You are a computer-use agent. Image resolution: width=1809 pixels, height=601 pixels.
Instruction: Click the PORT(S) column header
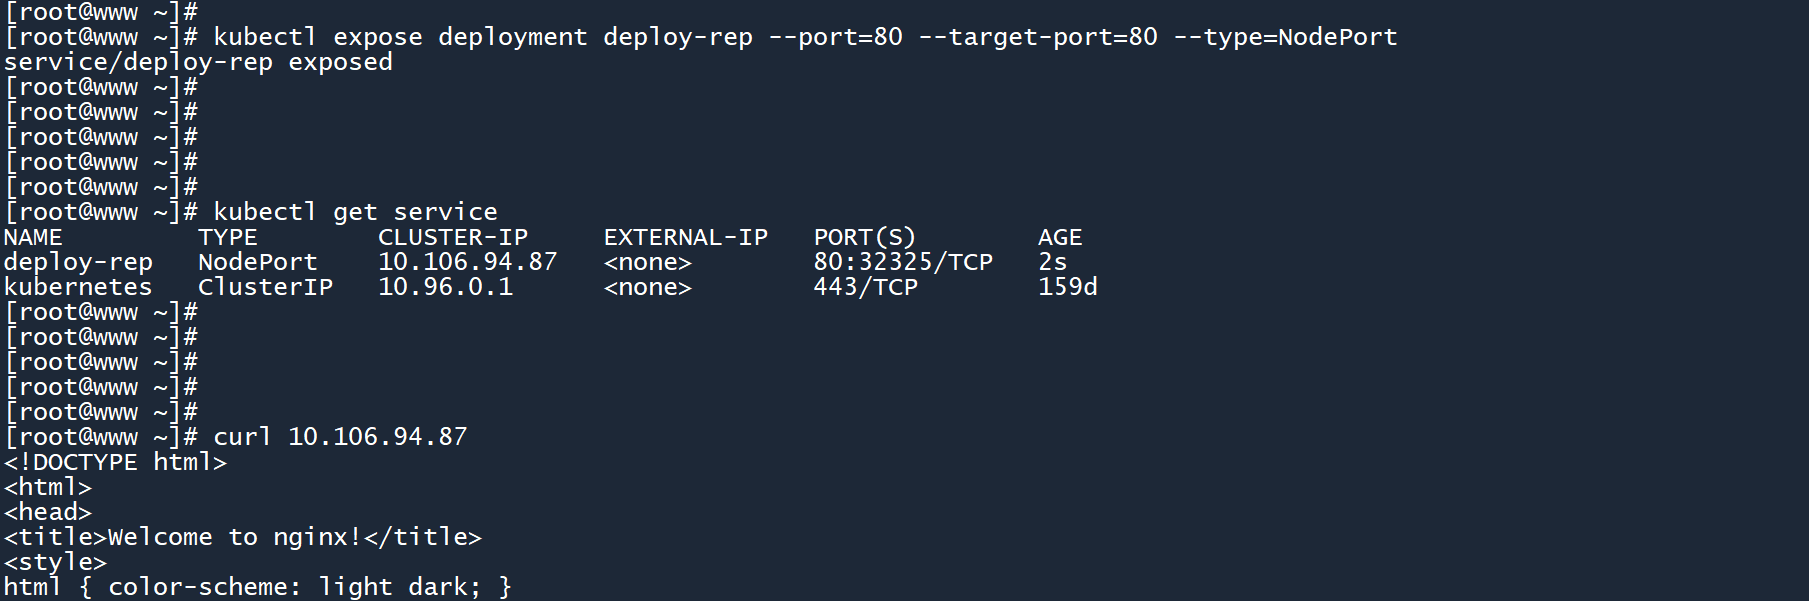coord(865,238)
